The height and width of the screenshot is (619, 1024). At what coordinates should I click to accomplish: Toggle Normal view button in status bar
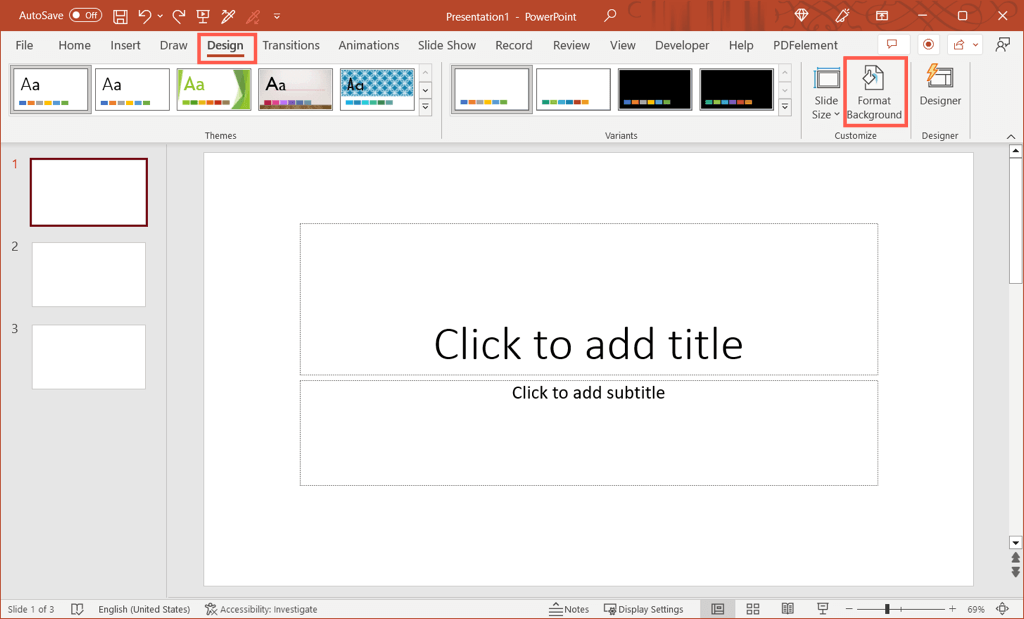718,609
